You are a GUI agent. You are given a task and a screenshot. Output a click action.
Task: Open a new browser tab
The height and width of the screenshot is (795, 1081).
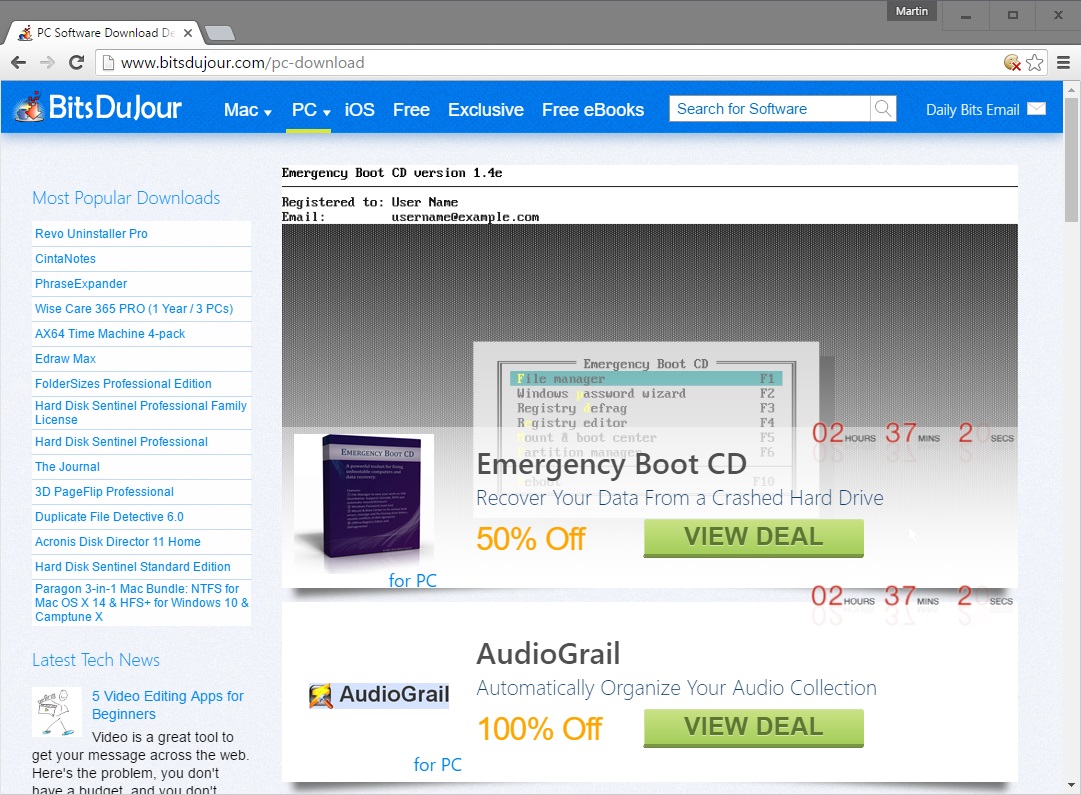pyautogui.click(x=220, y=32)
